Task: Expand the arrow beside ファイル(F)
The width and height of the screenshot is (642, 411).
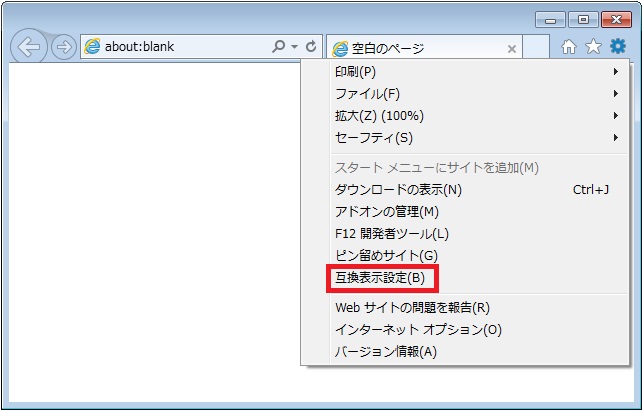Action: tap(616, 94)
